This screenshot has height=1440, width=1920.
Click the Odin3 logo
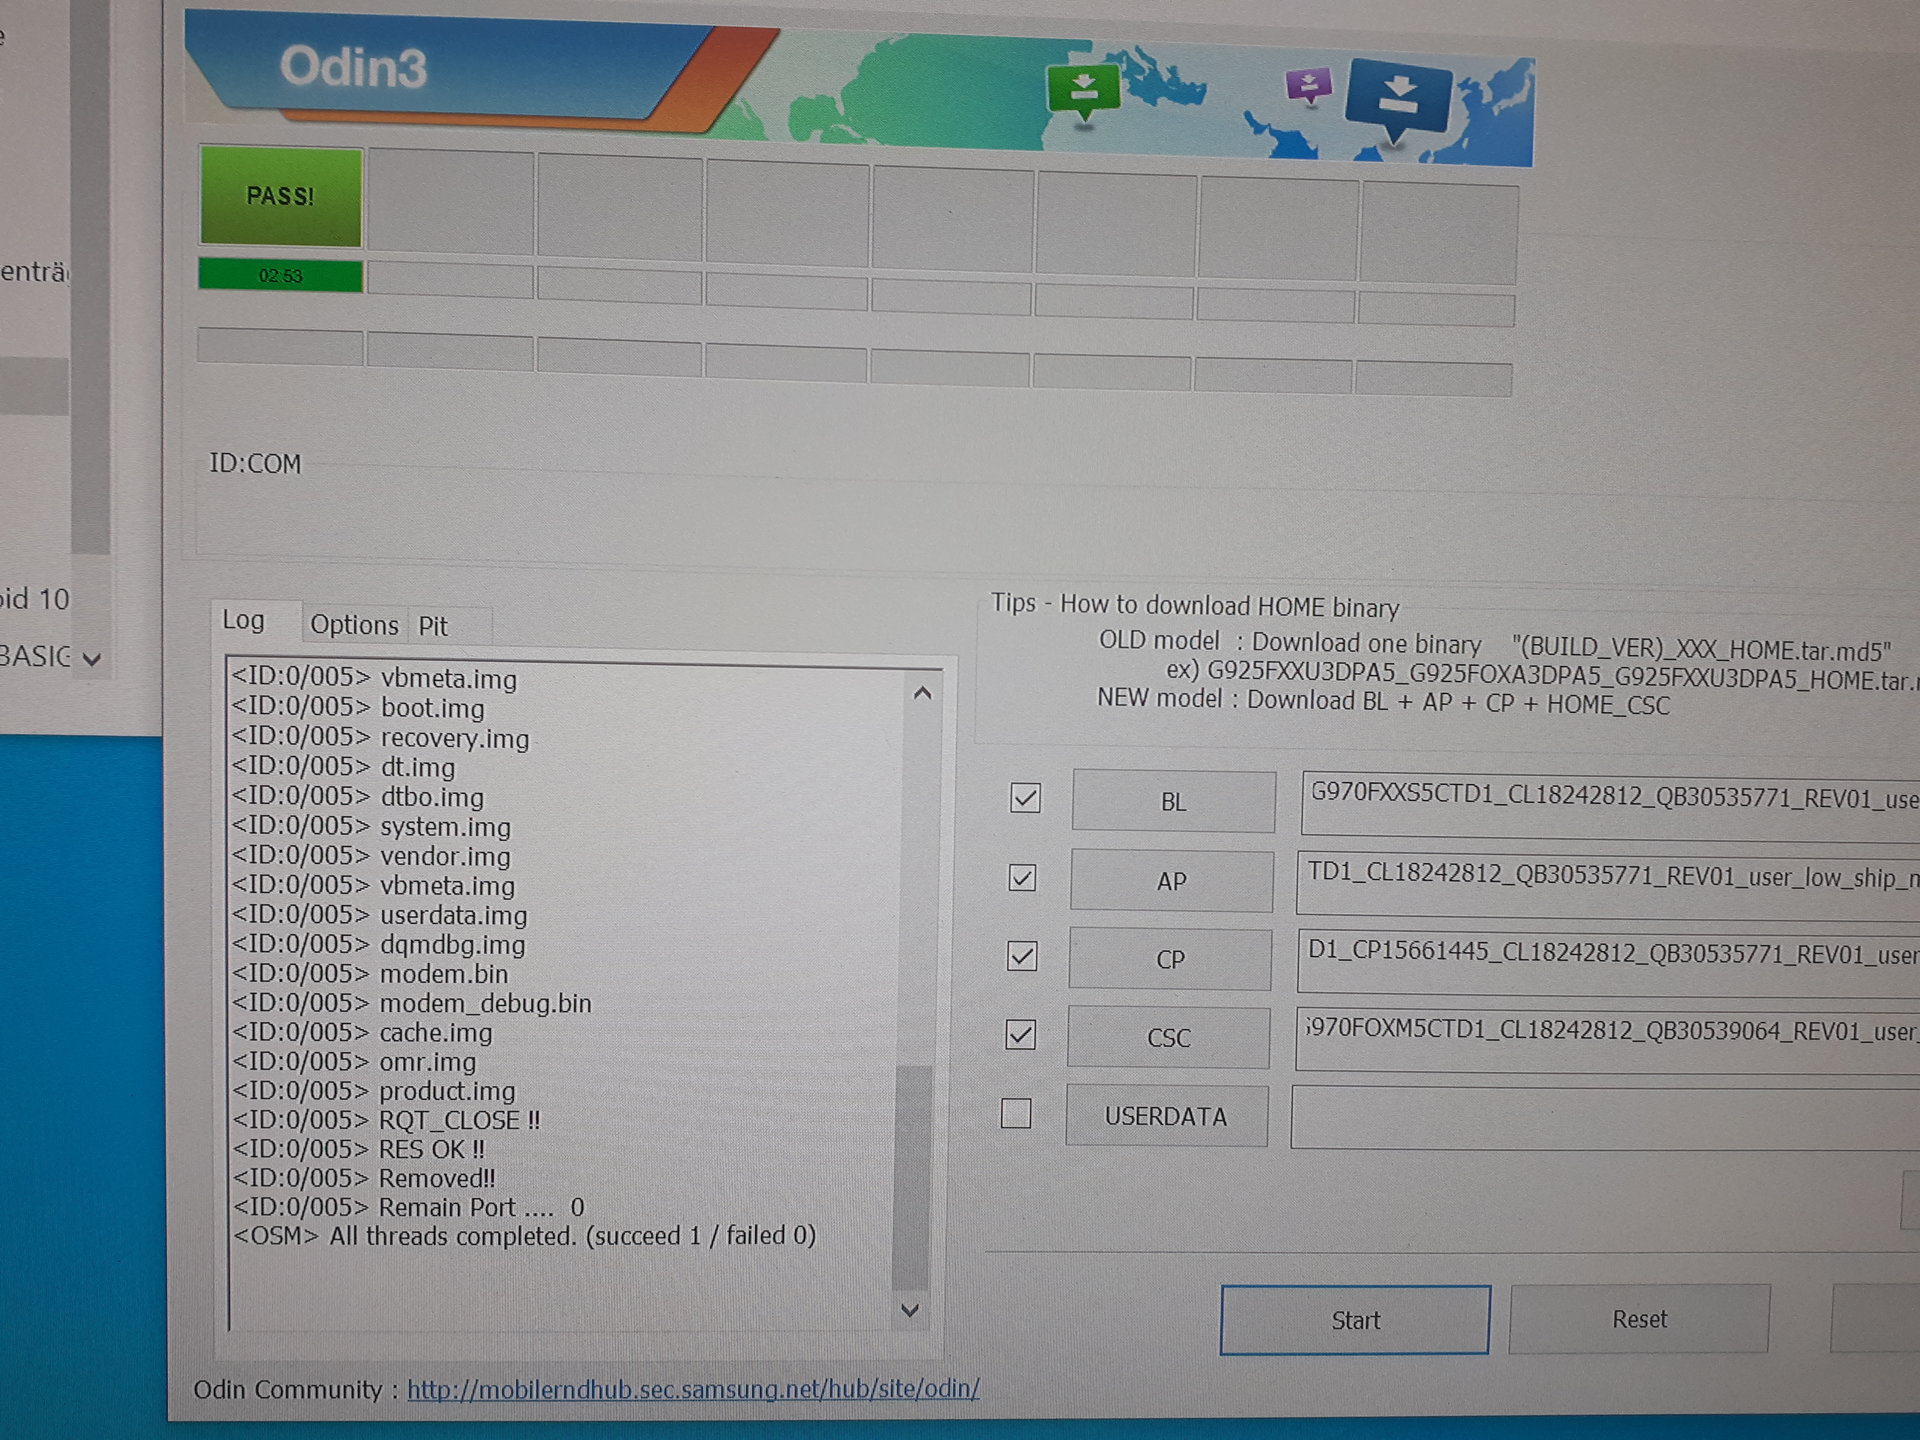(353, 68)
